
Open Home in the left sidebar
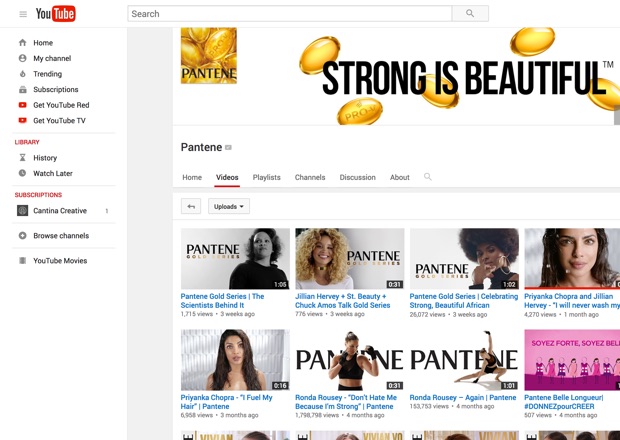[x=43, y=43]
